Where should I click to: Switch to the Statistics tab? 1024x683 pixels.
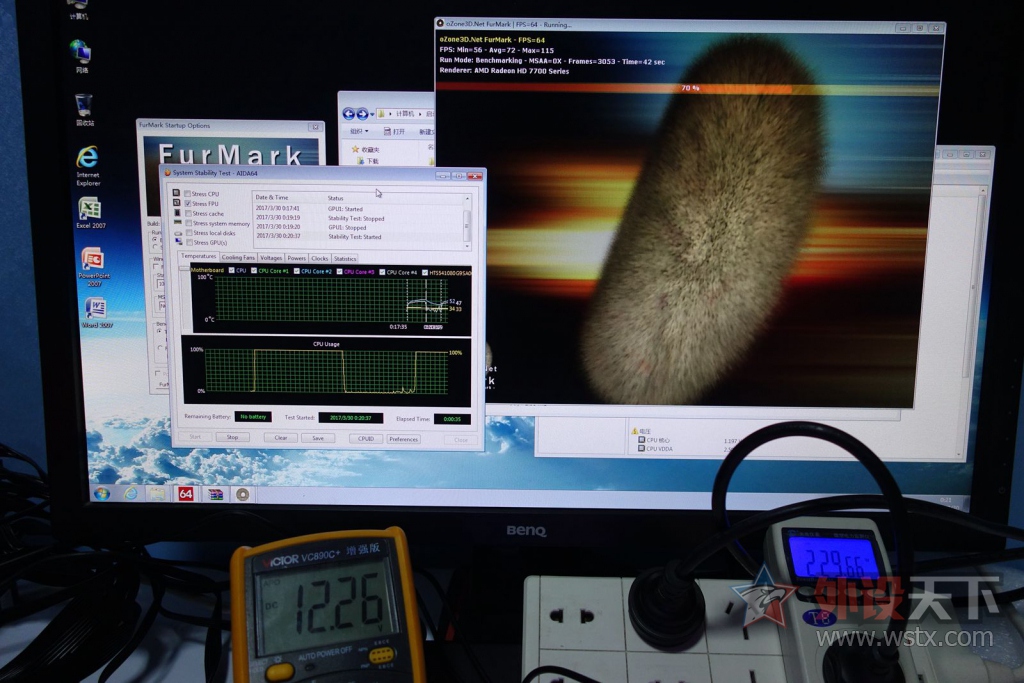[345, 259]
